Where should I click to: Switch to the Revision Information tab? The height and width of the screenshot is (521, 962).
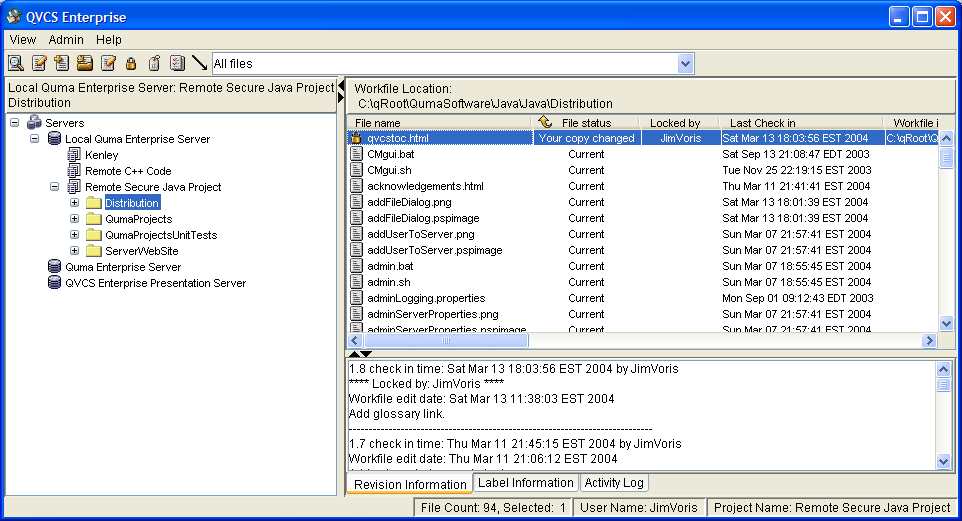click(x=410, y=484)
